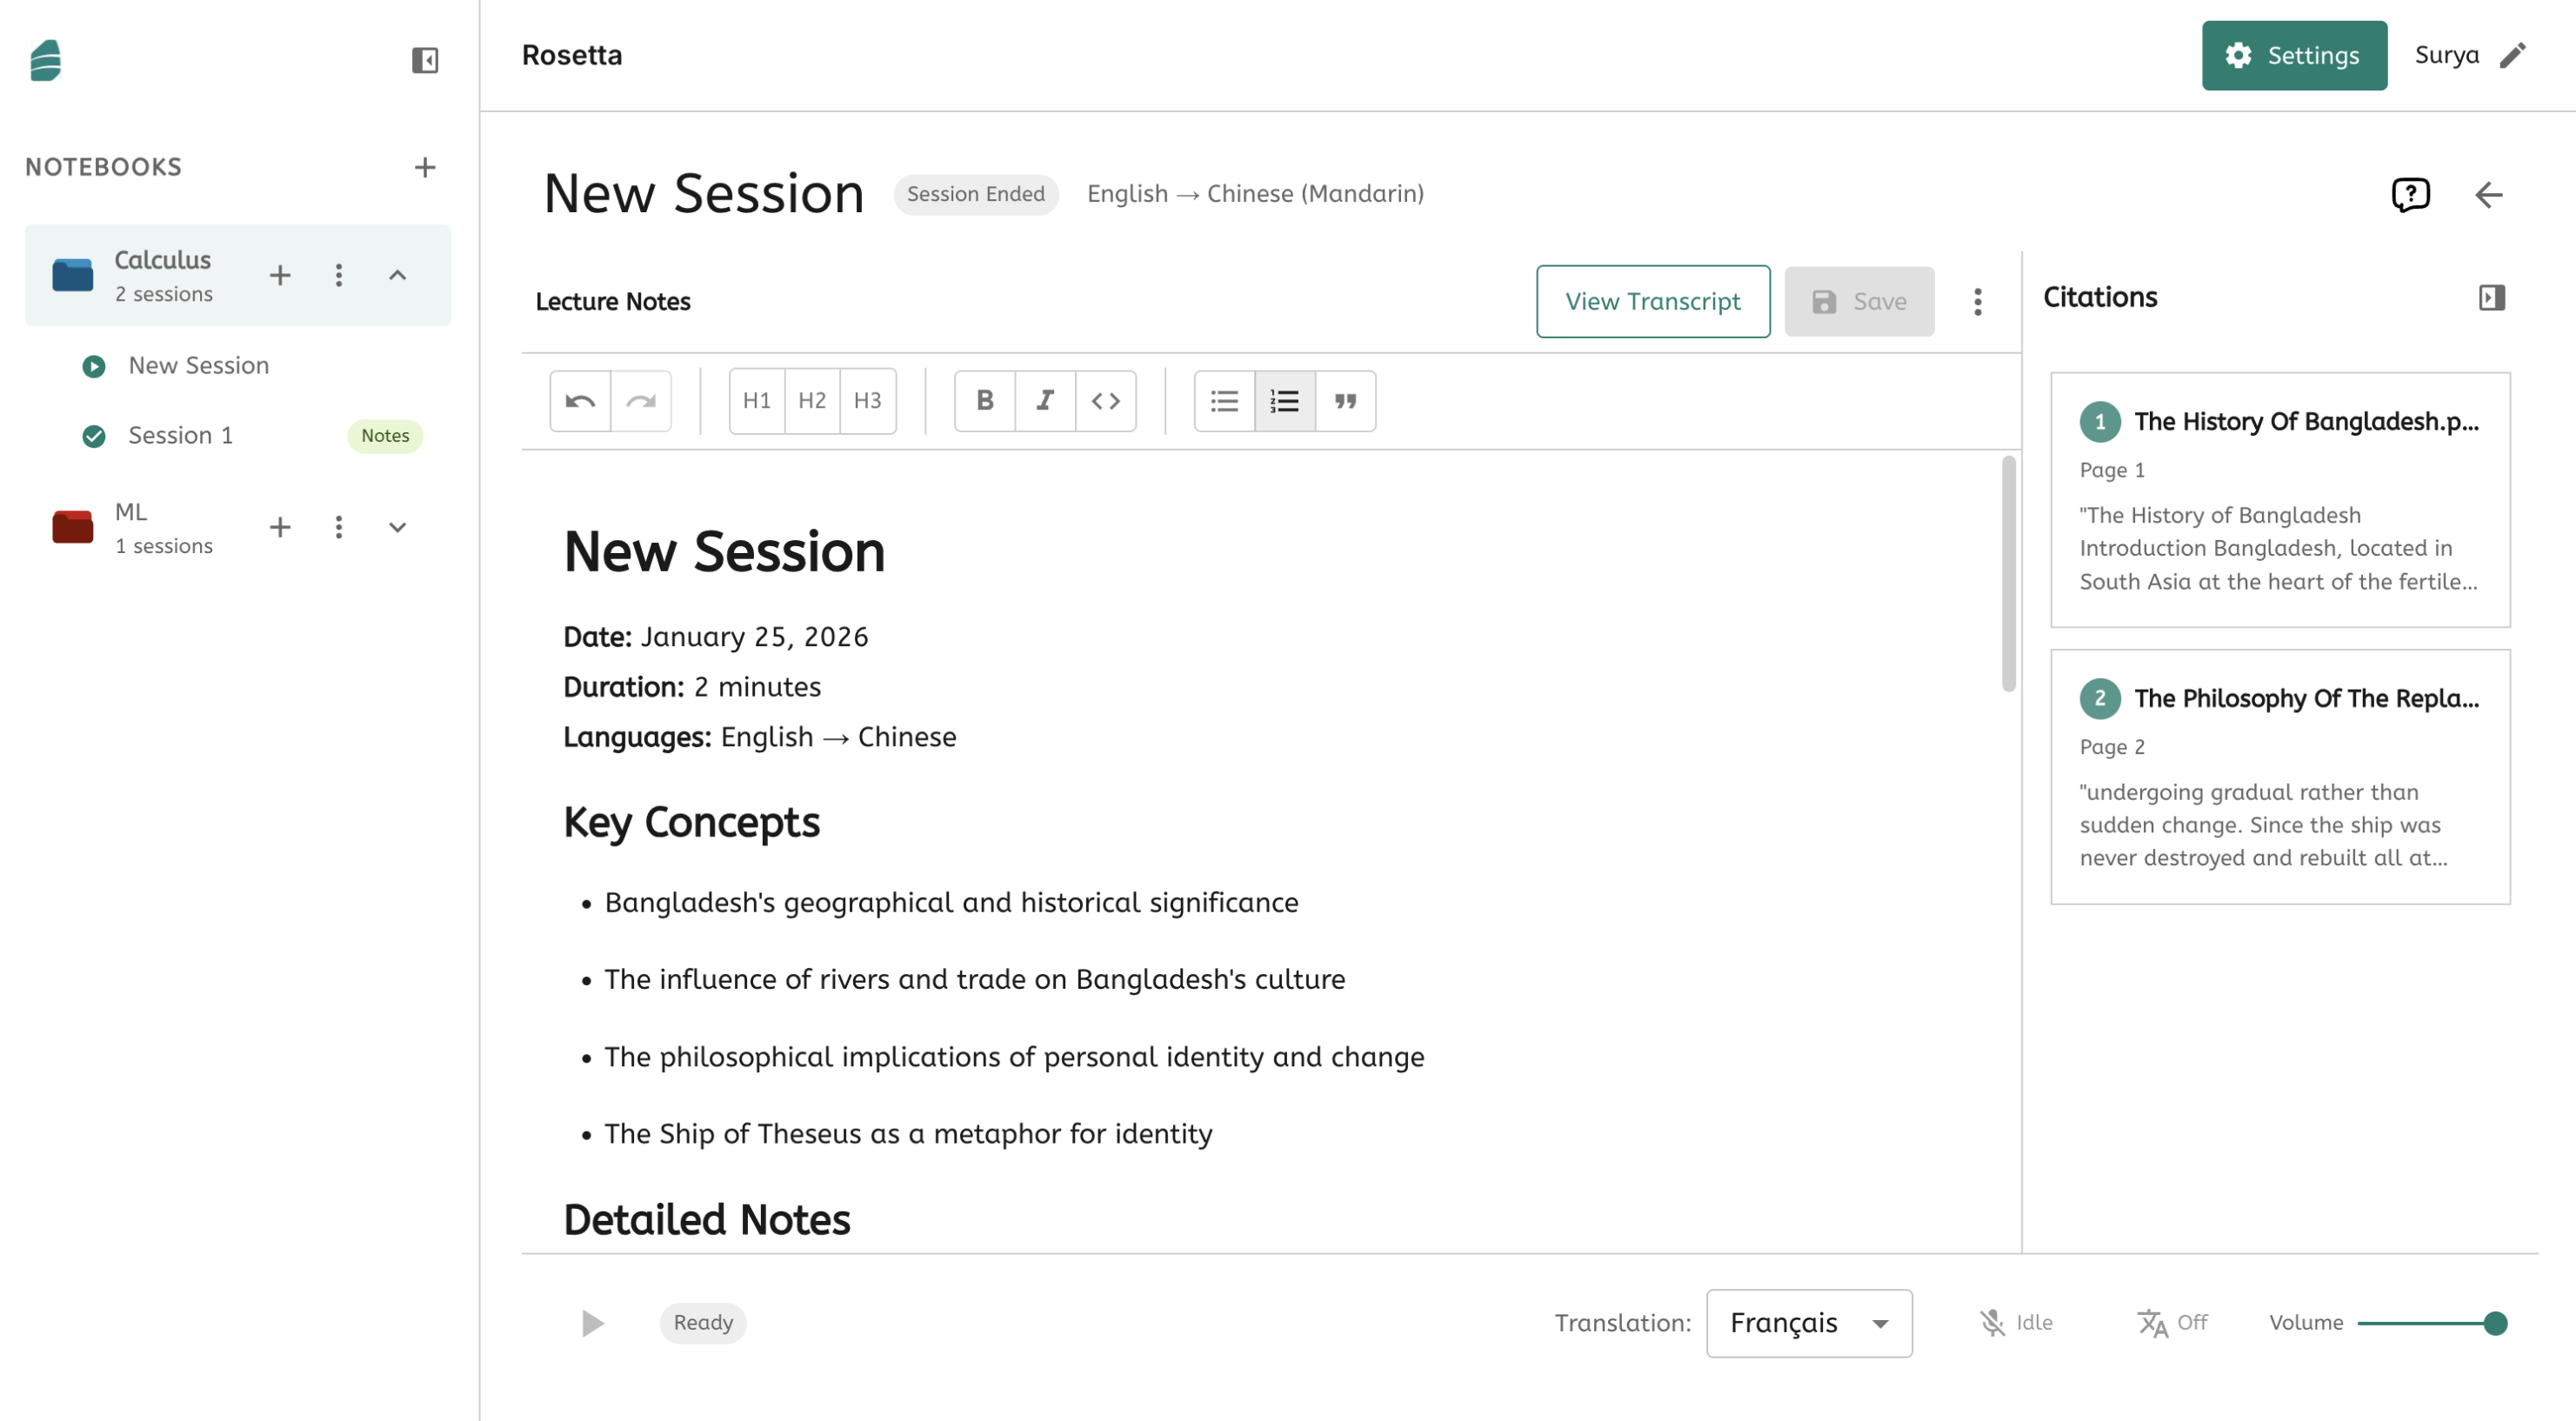Image resolution: width=2576 pixels, height=1421 pixels.
Task: Collapse the Calculus notebook
Action: coord(397,275)
